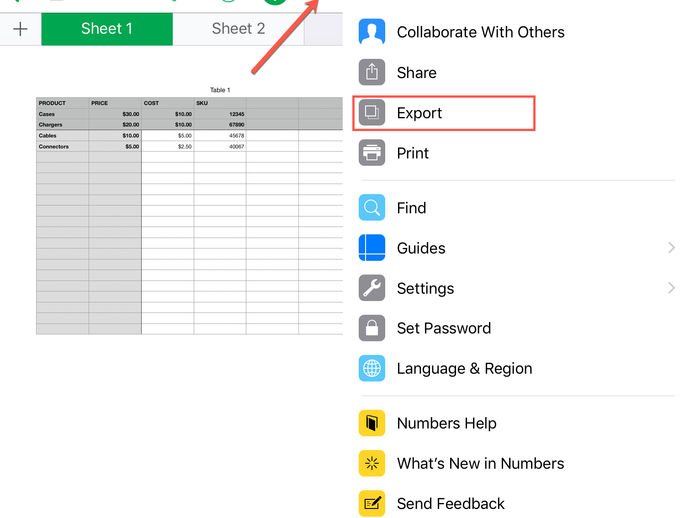Viewport: 690px width, 518px height.
Task: Tap the Print printer icon
Action: (372, 153)
